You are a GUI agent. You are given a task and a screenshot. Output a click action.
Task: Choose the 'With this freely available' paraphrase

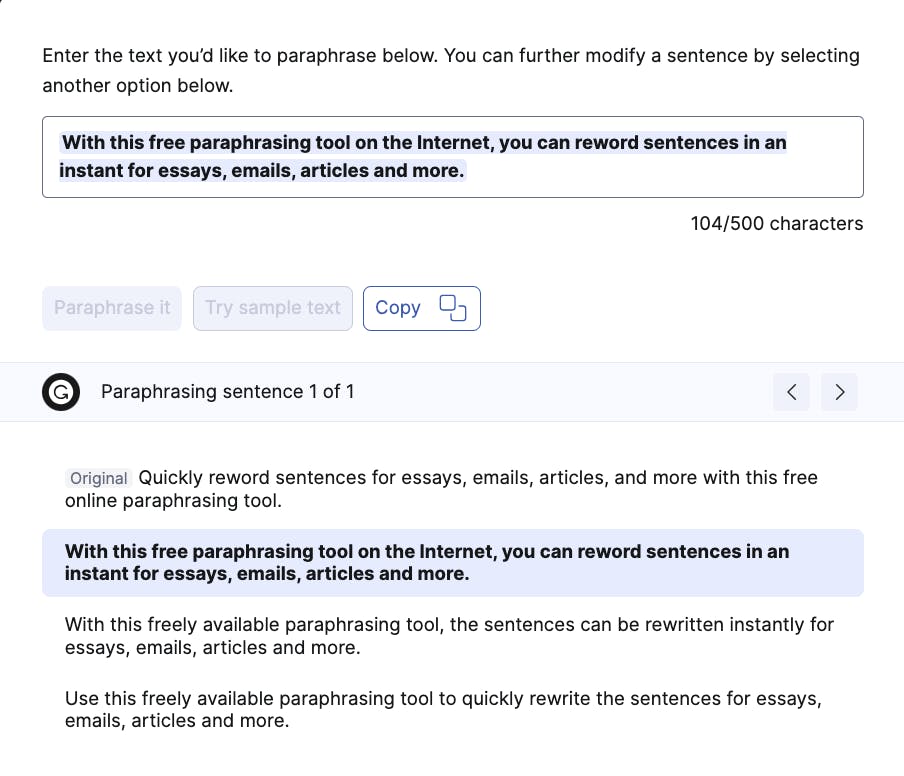(x=450, y=636)
